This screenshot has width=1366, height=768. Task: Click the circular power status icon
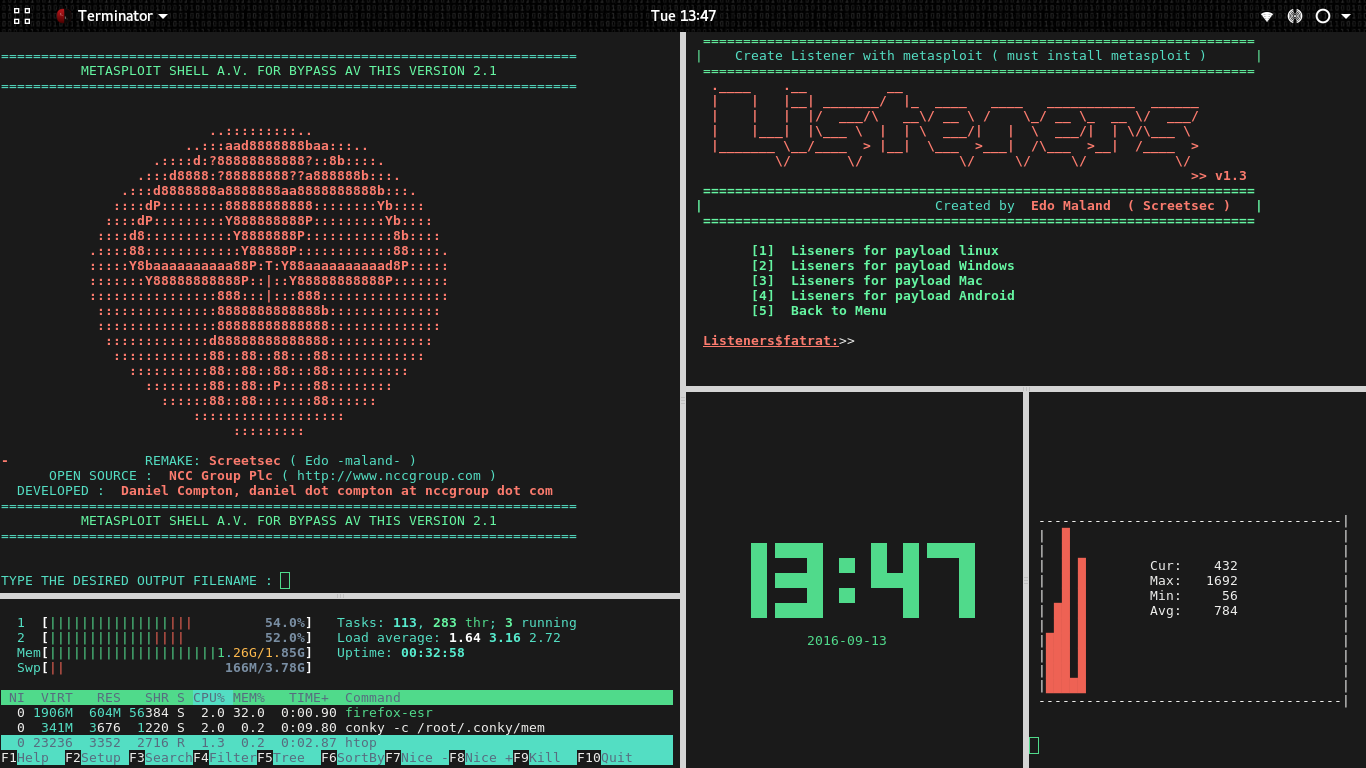(x=1322, y=16)
